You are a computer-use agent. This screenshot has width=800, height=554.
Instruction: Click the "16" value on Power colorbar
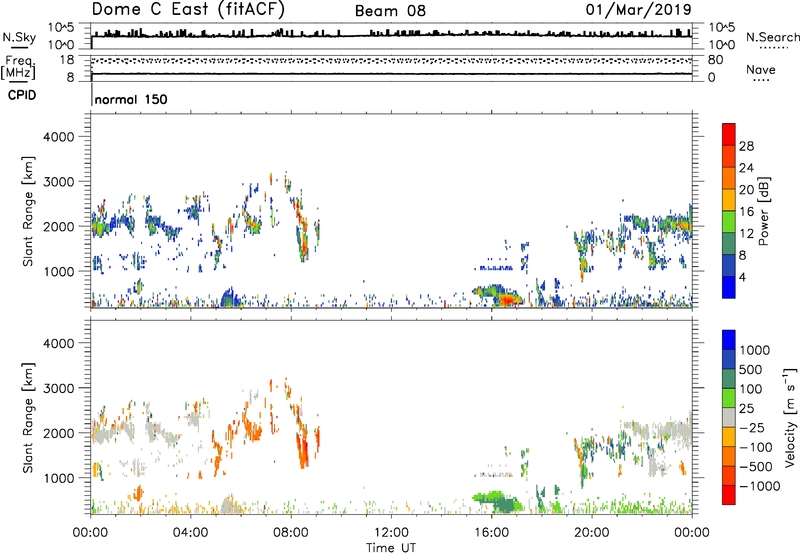click(x=746, y=212)
